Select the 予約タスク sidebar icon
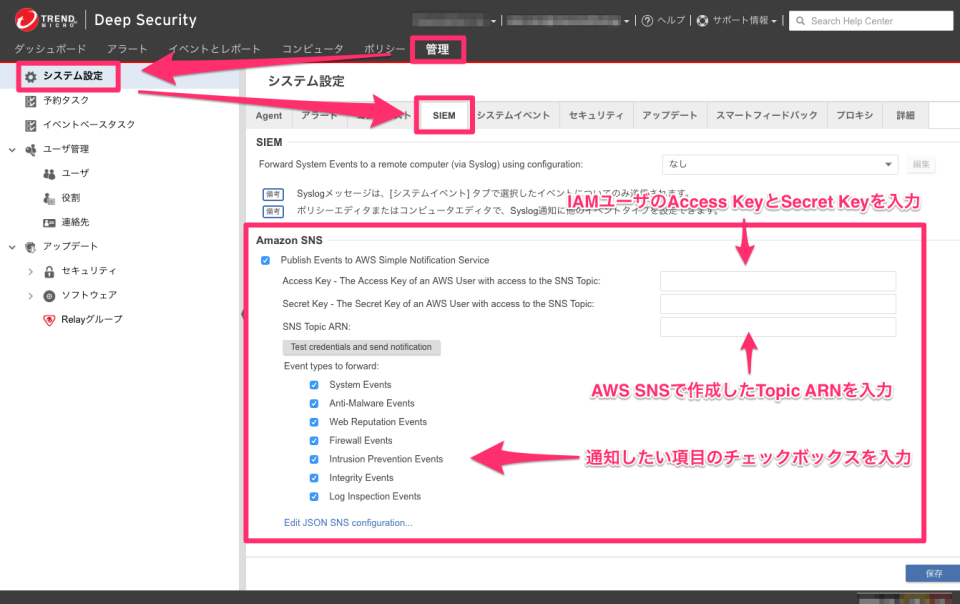 (x=29, y=100)
